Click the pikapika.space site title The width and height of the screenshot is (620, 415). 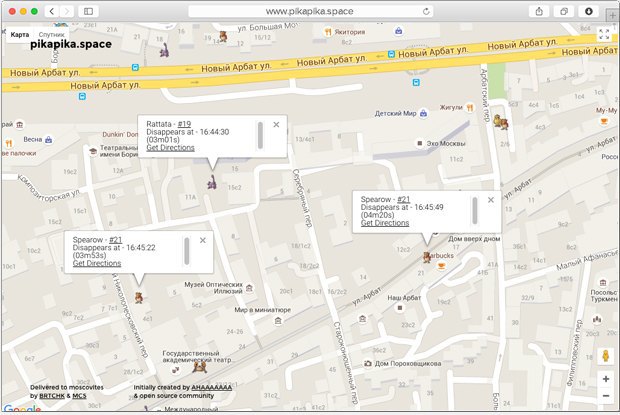tap(71, 44)
